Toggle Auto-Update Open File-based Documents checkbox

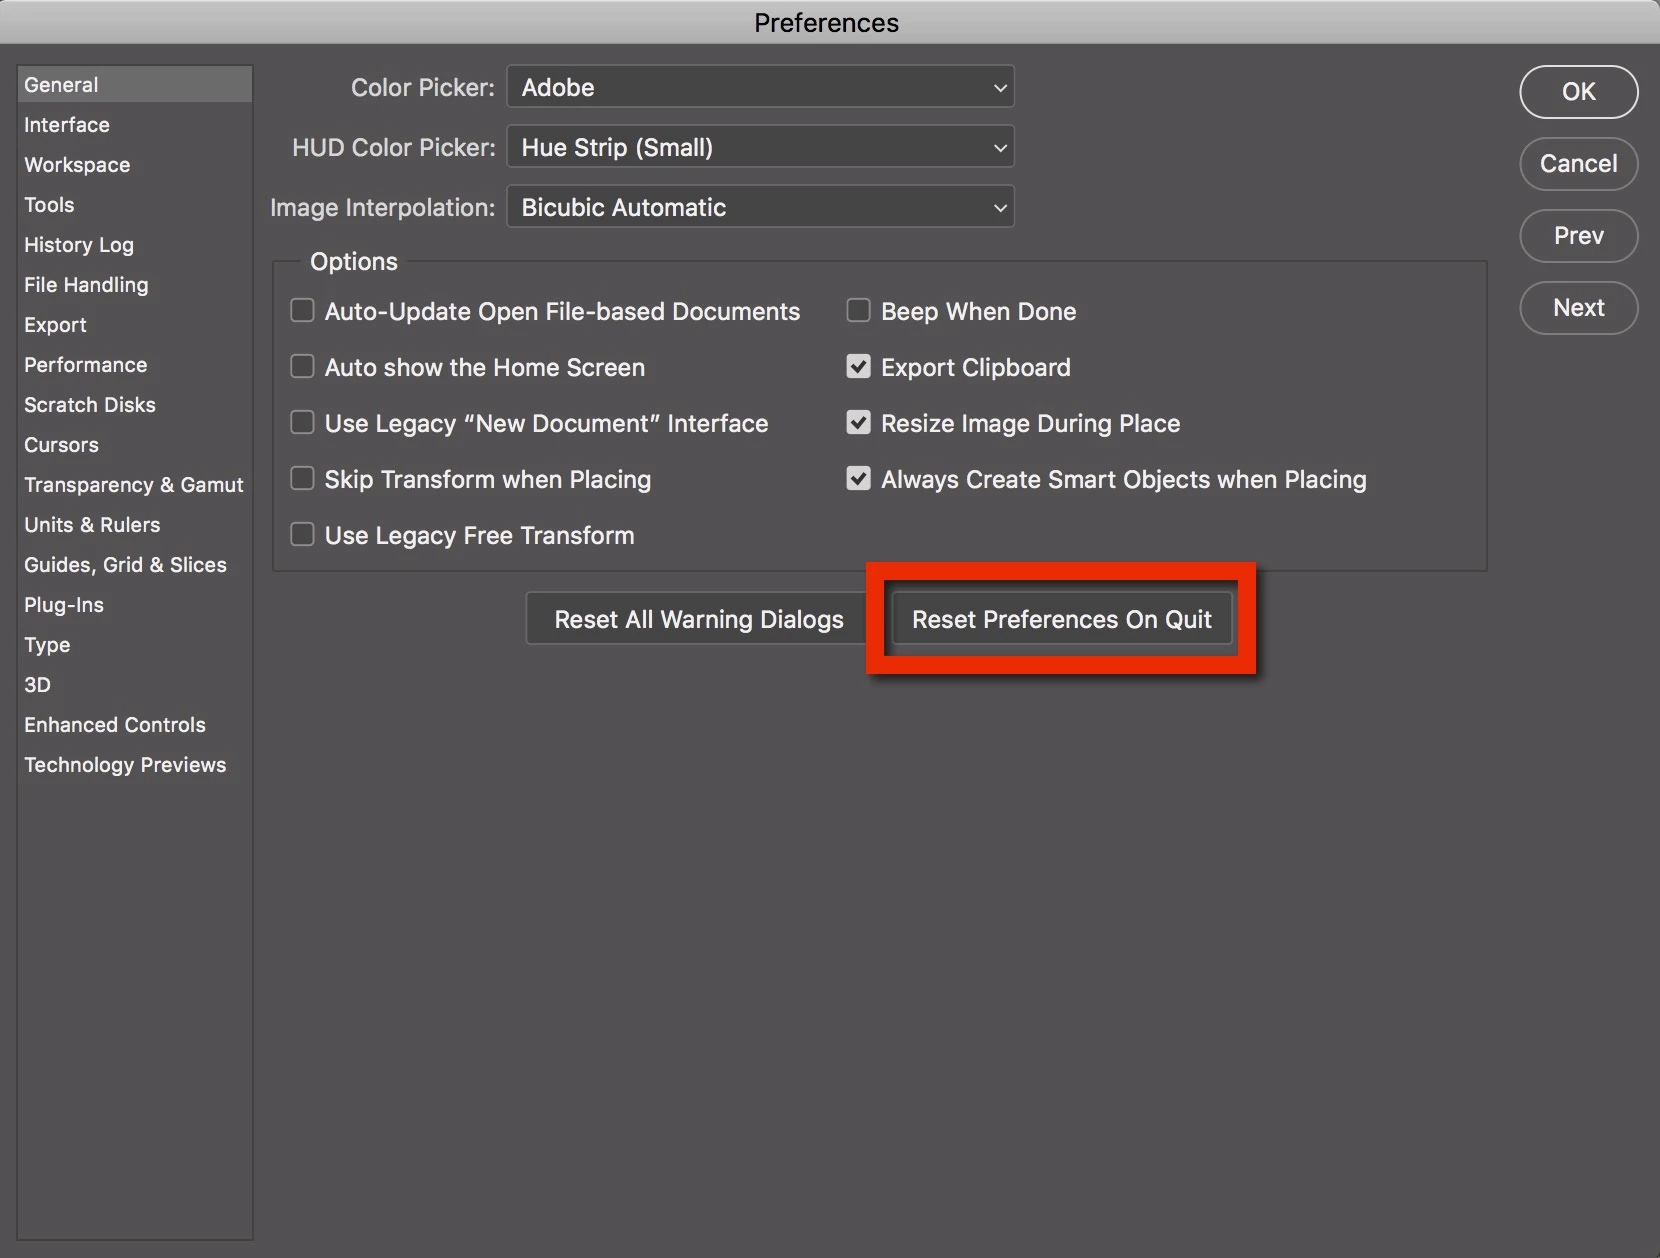302,311
